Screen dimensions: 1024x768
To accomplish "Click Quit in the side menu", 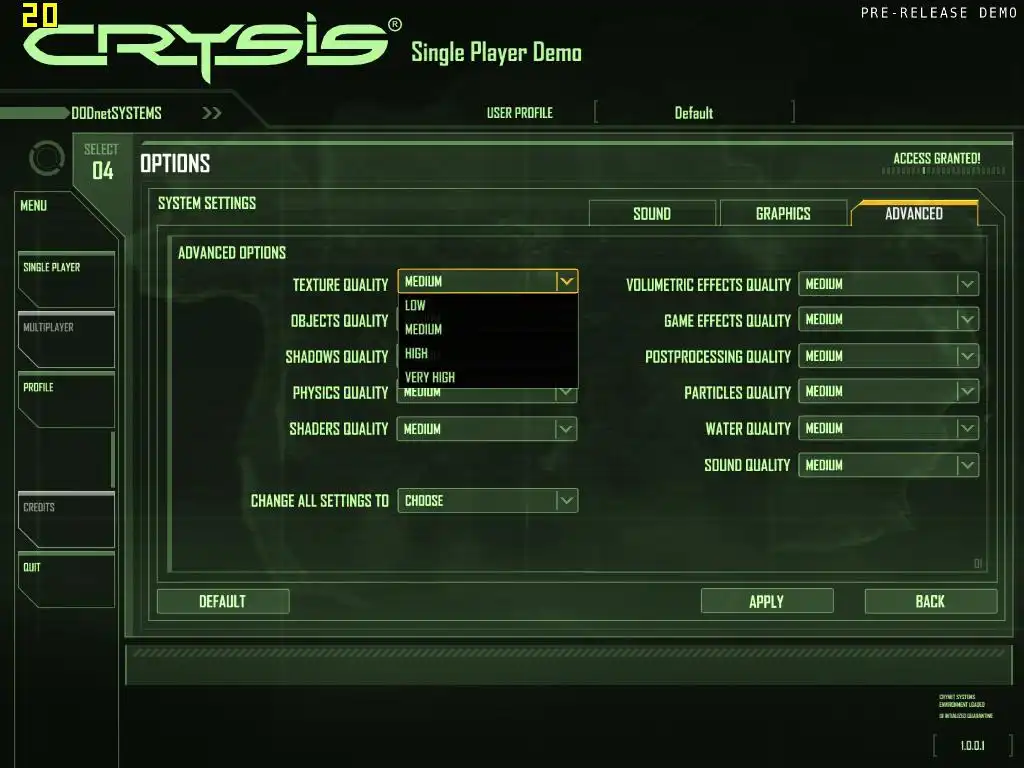I will click(67, 580).
